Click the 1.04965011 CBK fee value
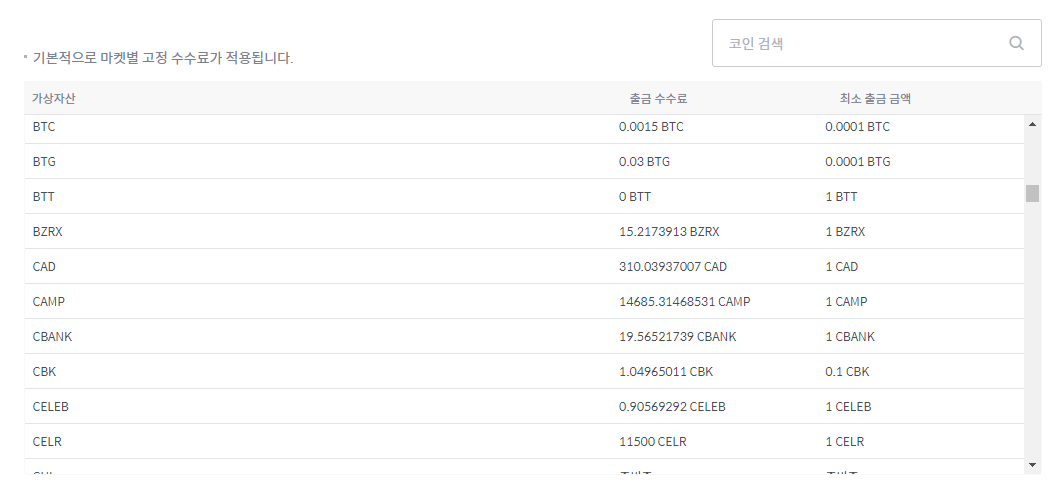 (x=666, y=372)
